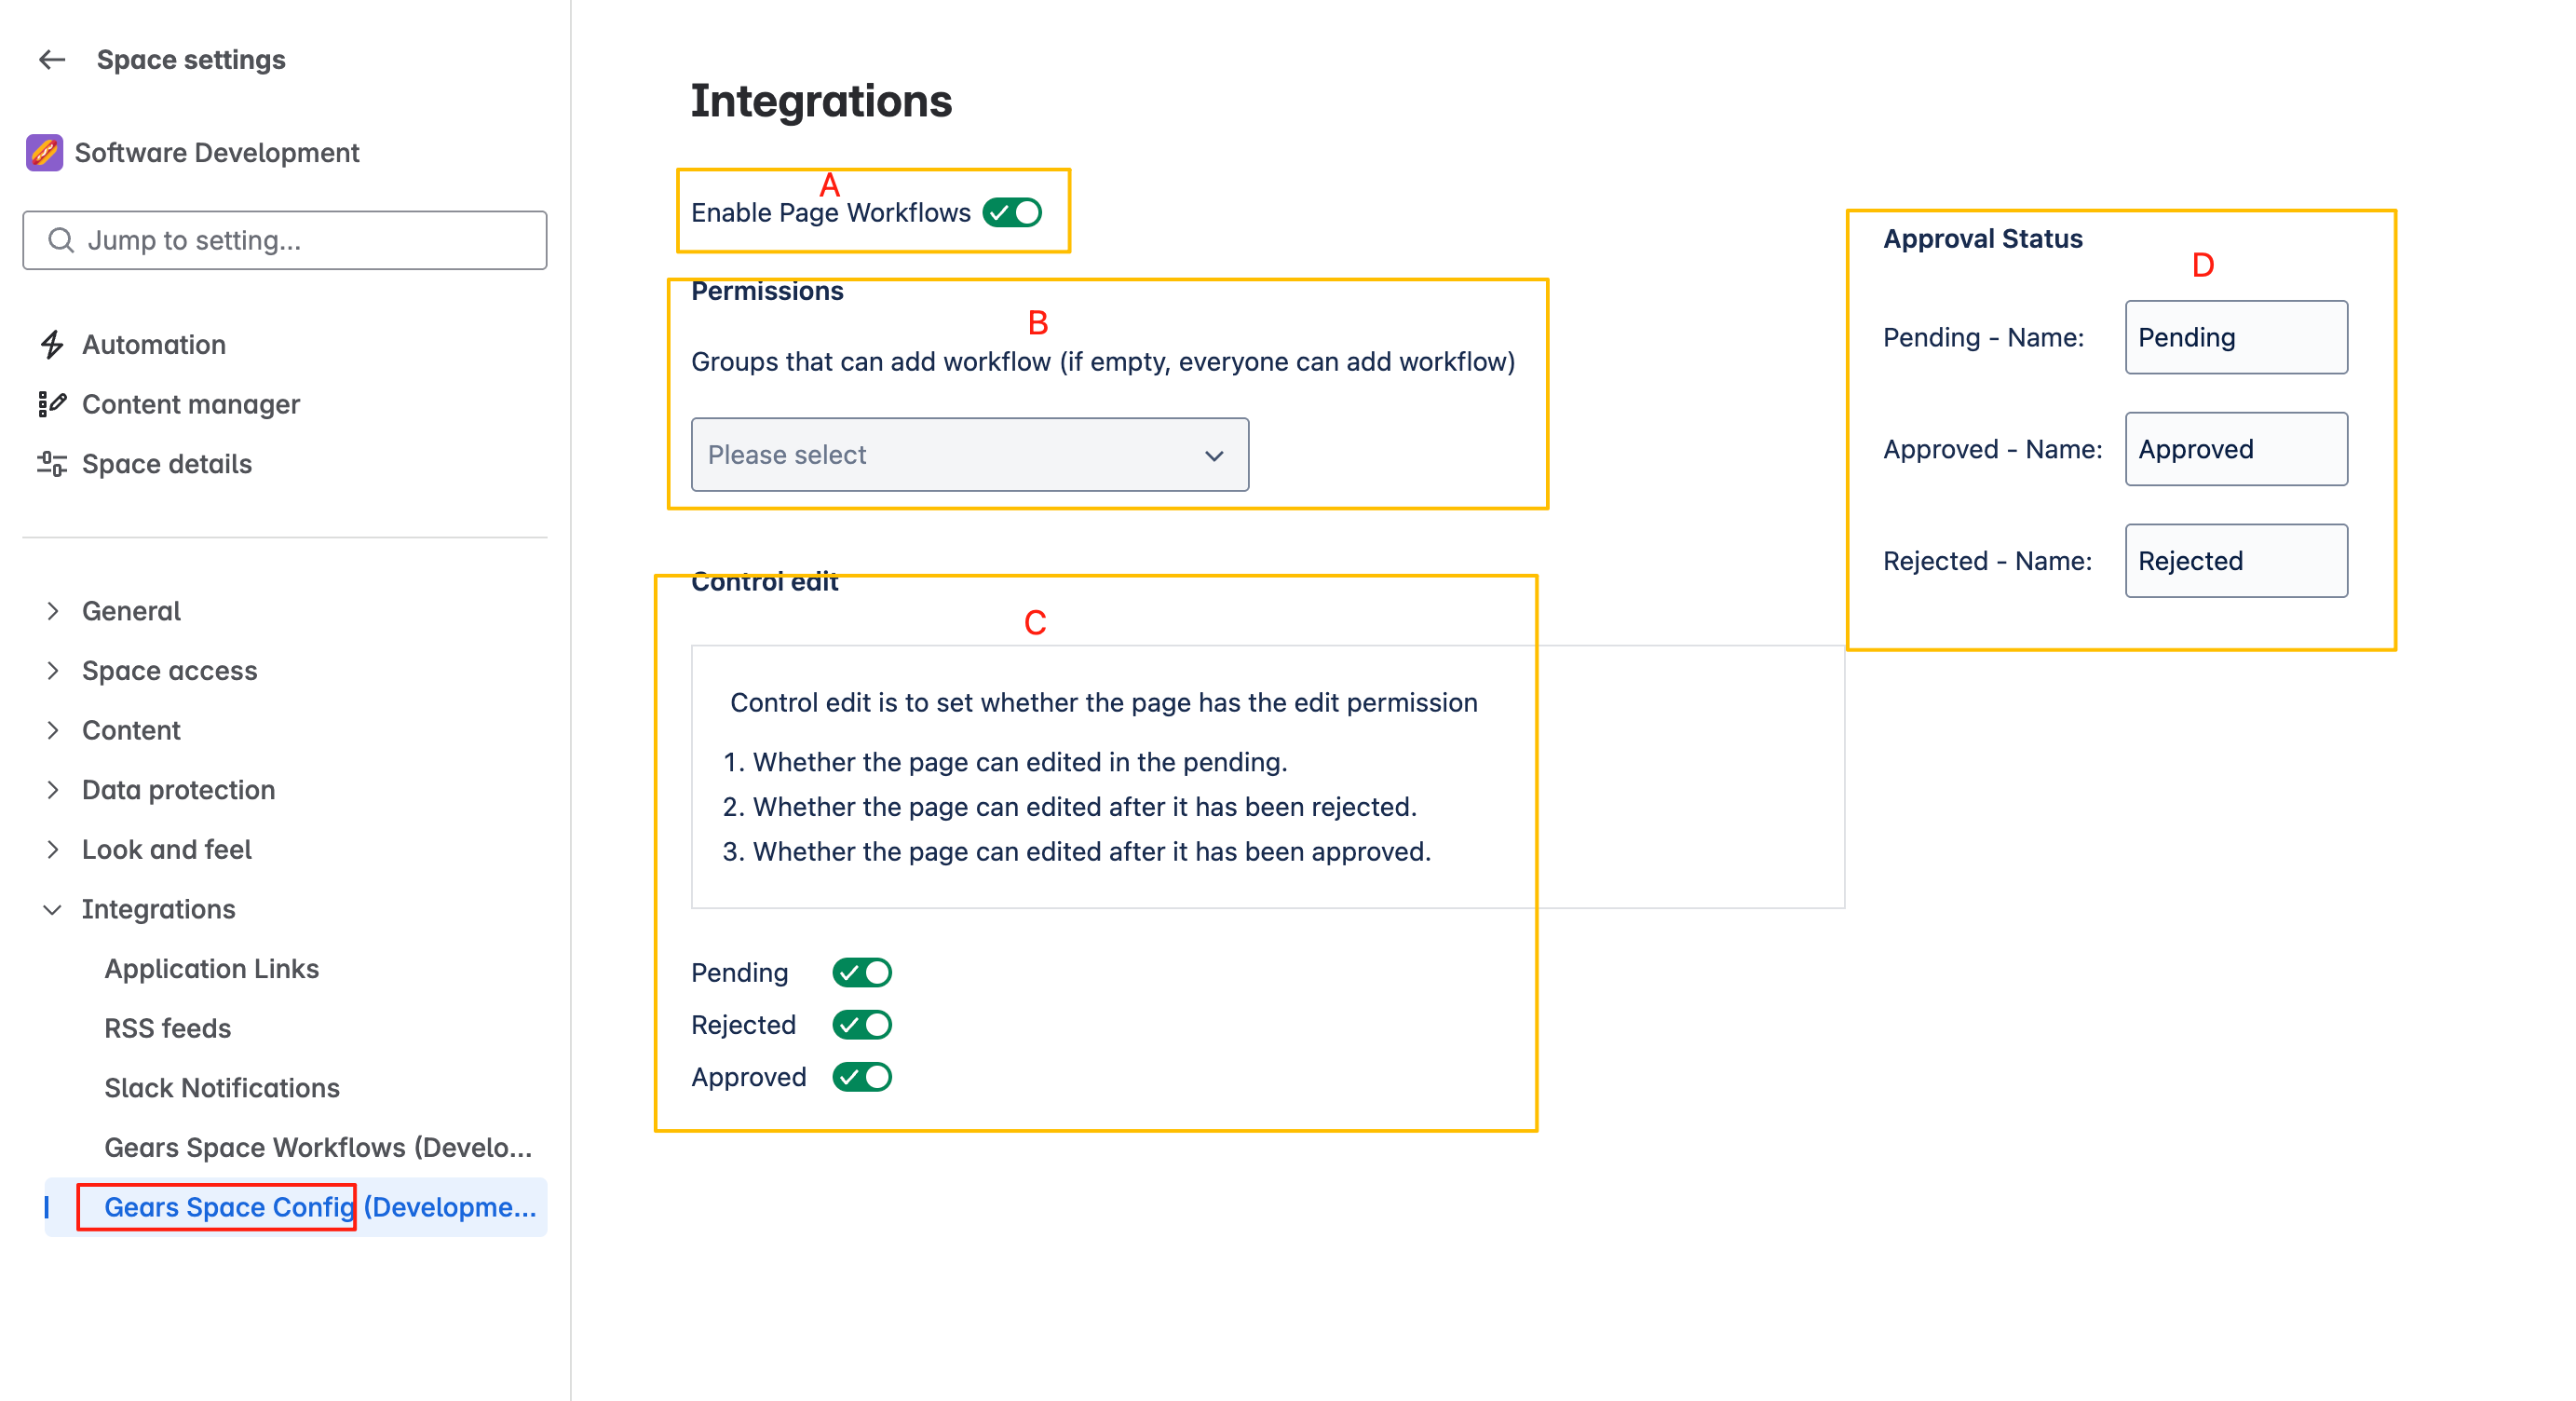Open Slack Notifications settings
The height and width of the screenshot is (1401, 2576).
pyautogui.click(x=222, y=1088)
